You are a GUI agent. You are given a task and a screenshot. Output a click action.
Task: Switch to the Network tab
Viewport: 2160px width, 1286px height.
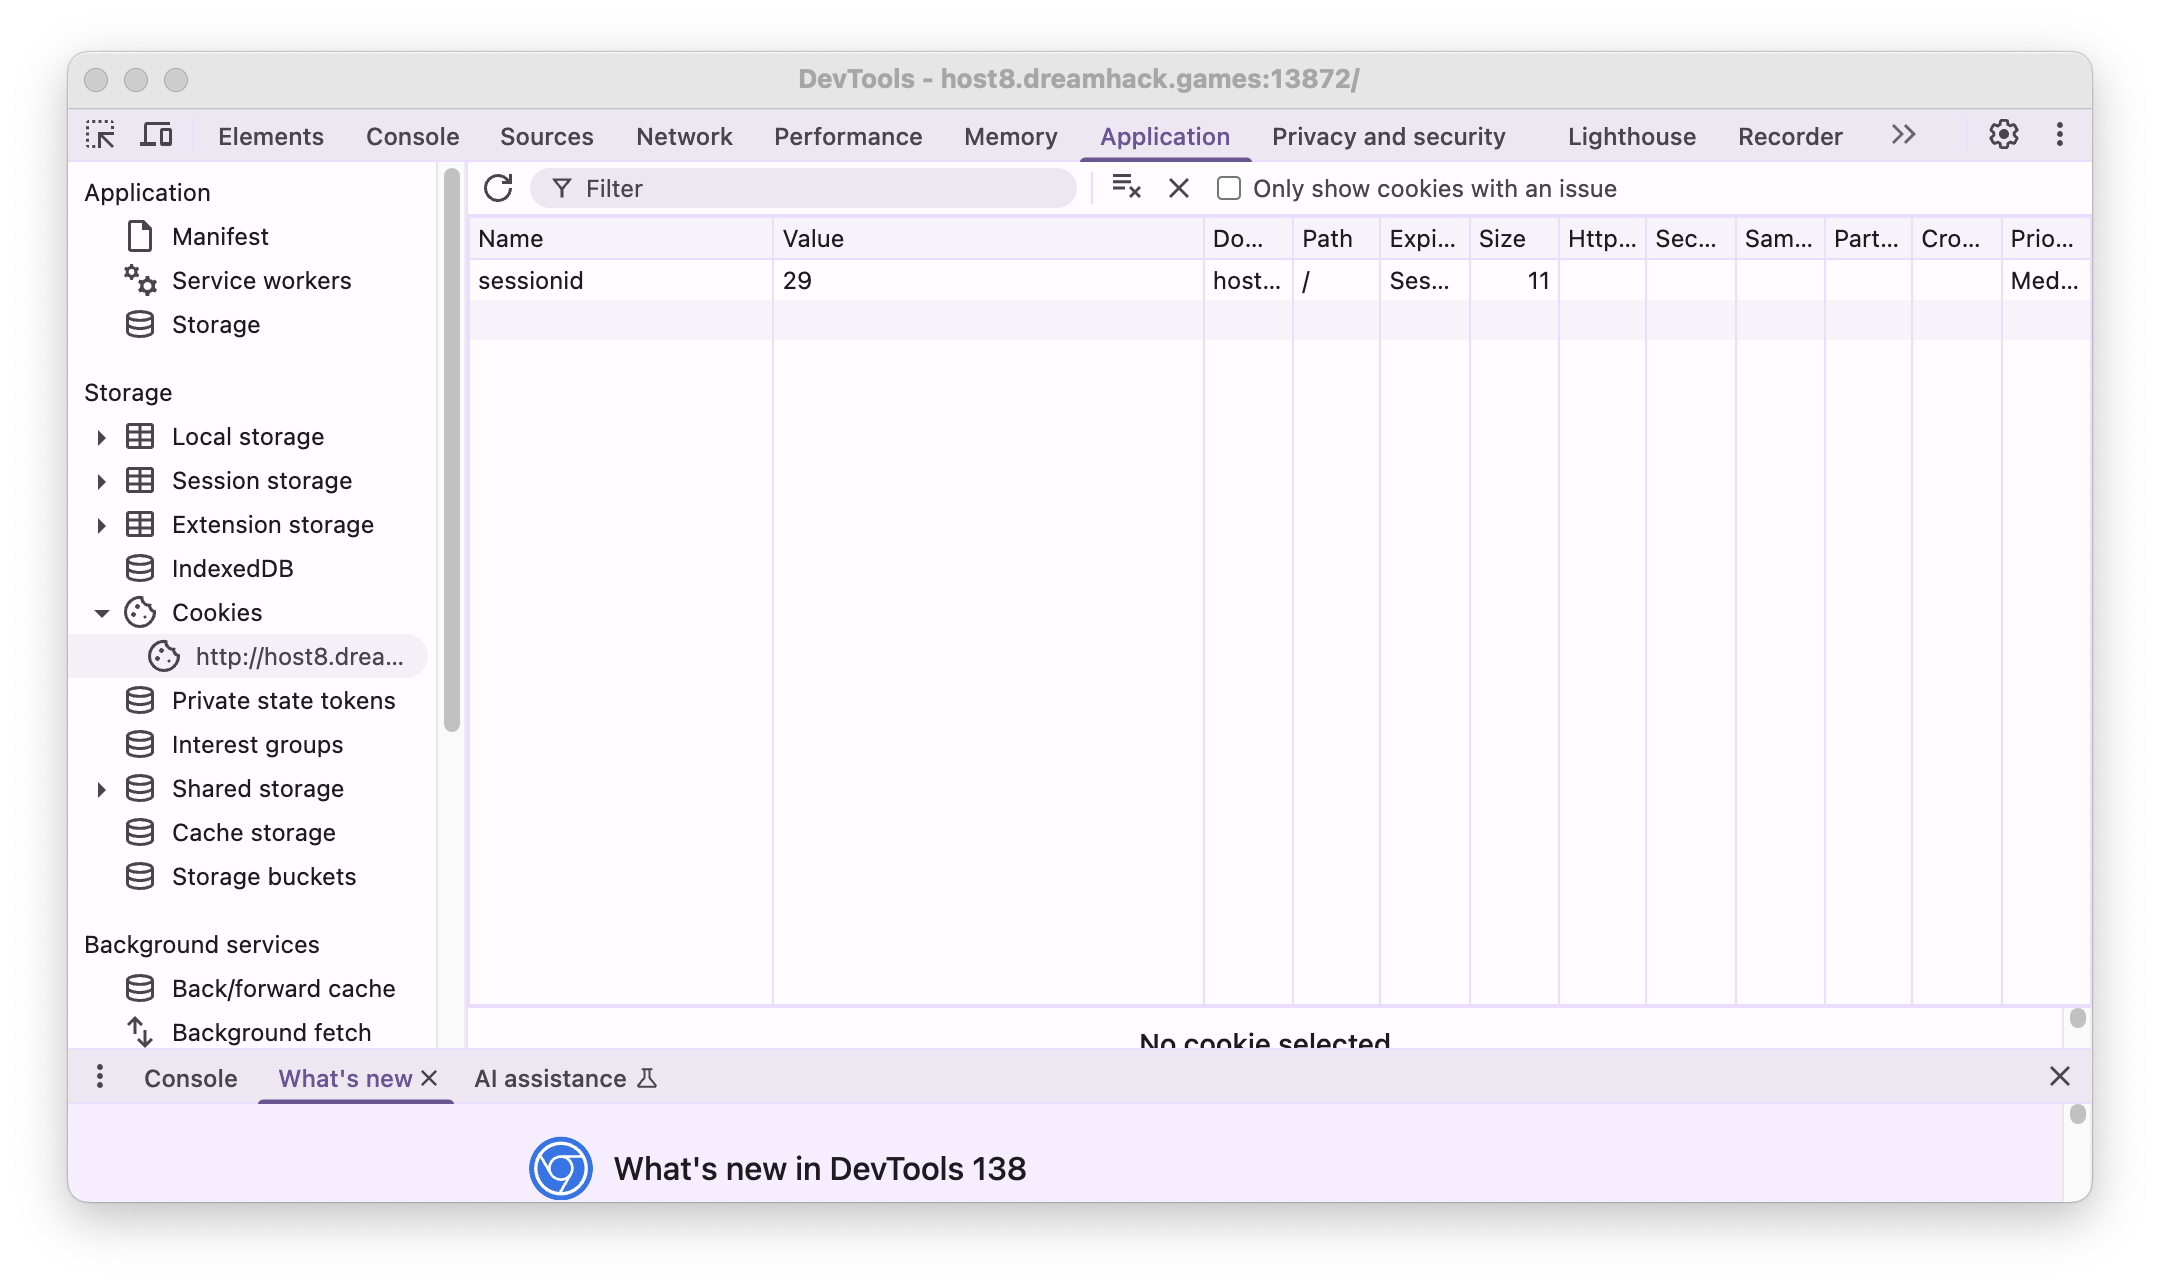point(684,137)
